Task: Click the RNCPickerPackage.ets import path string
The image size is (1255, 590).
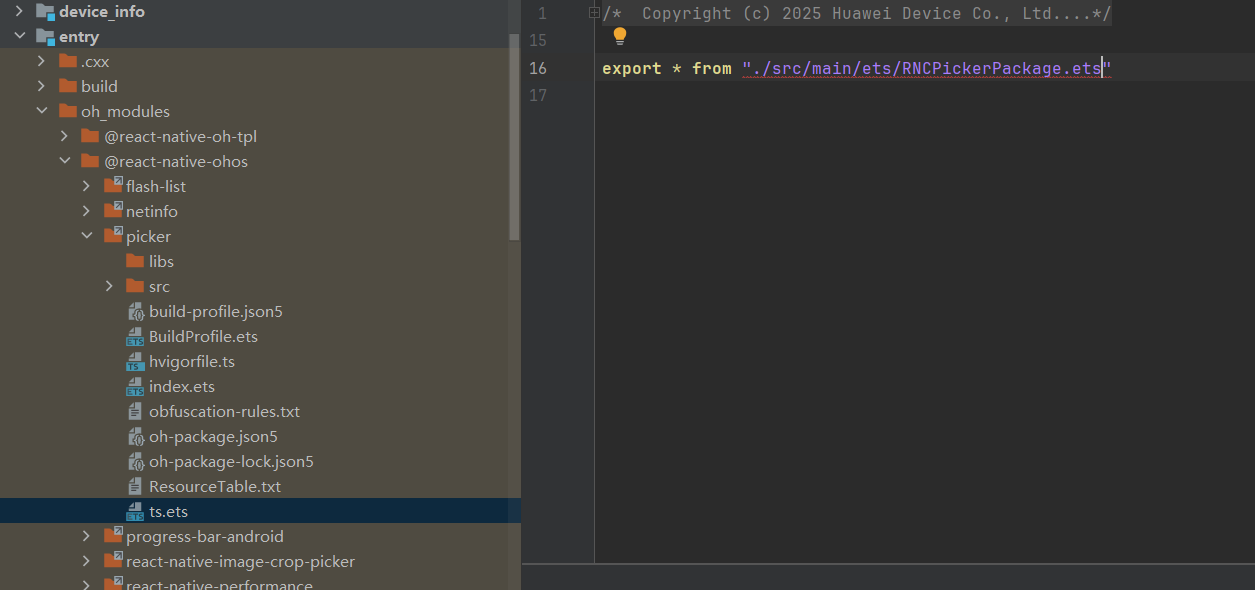Action: point(927,68)
